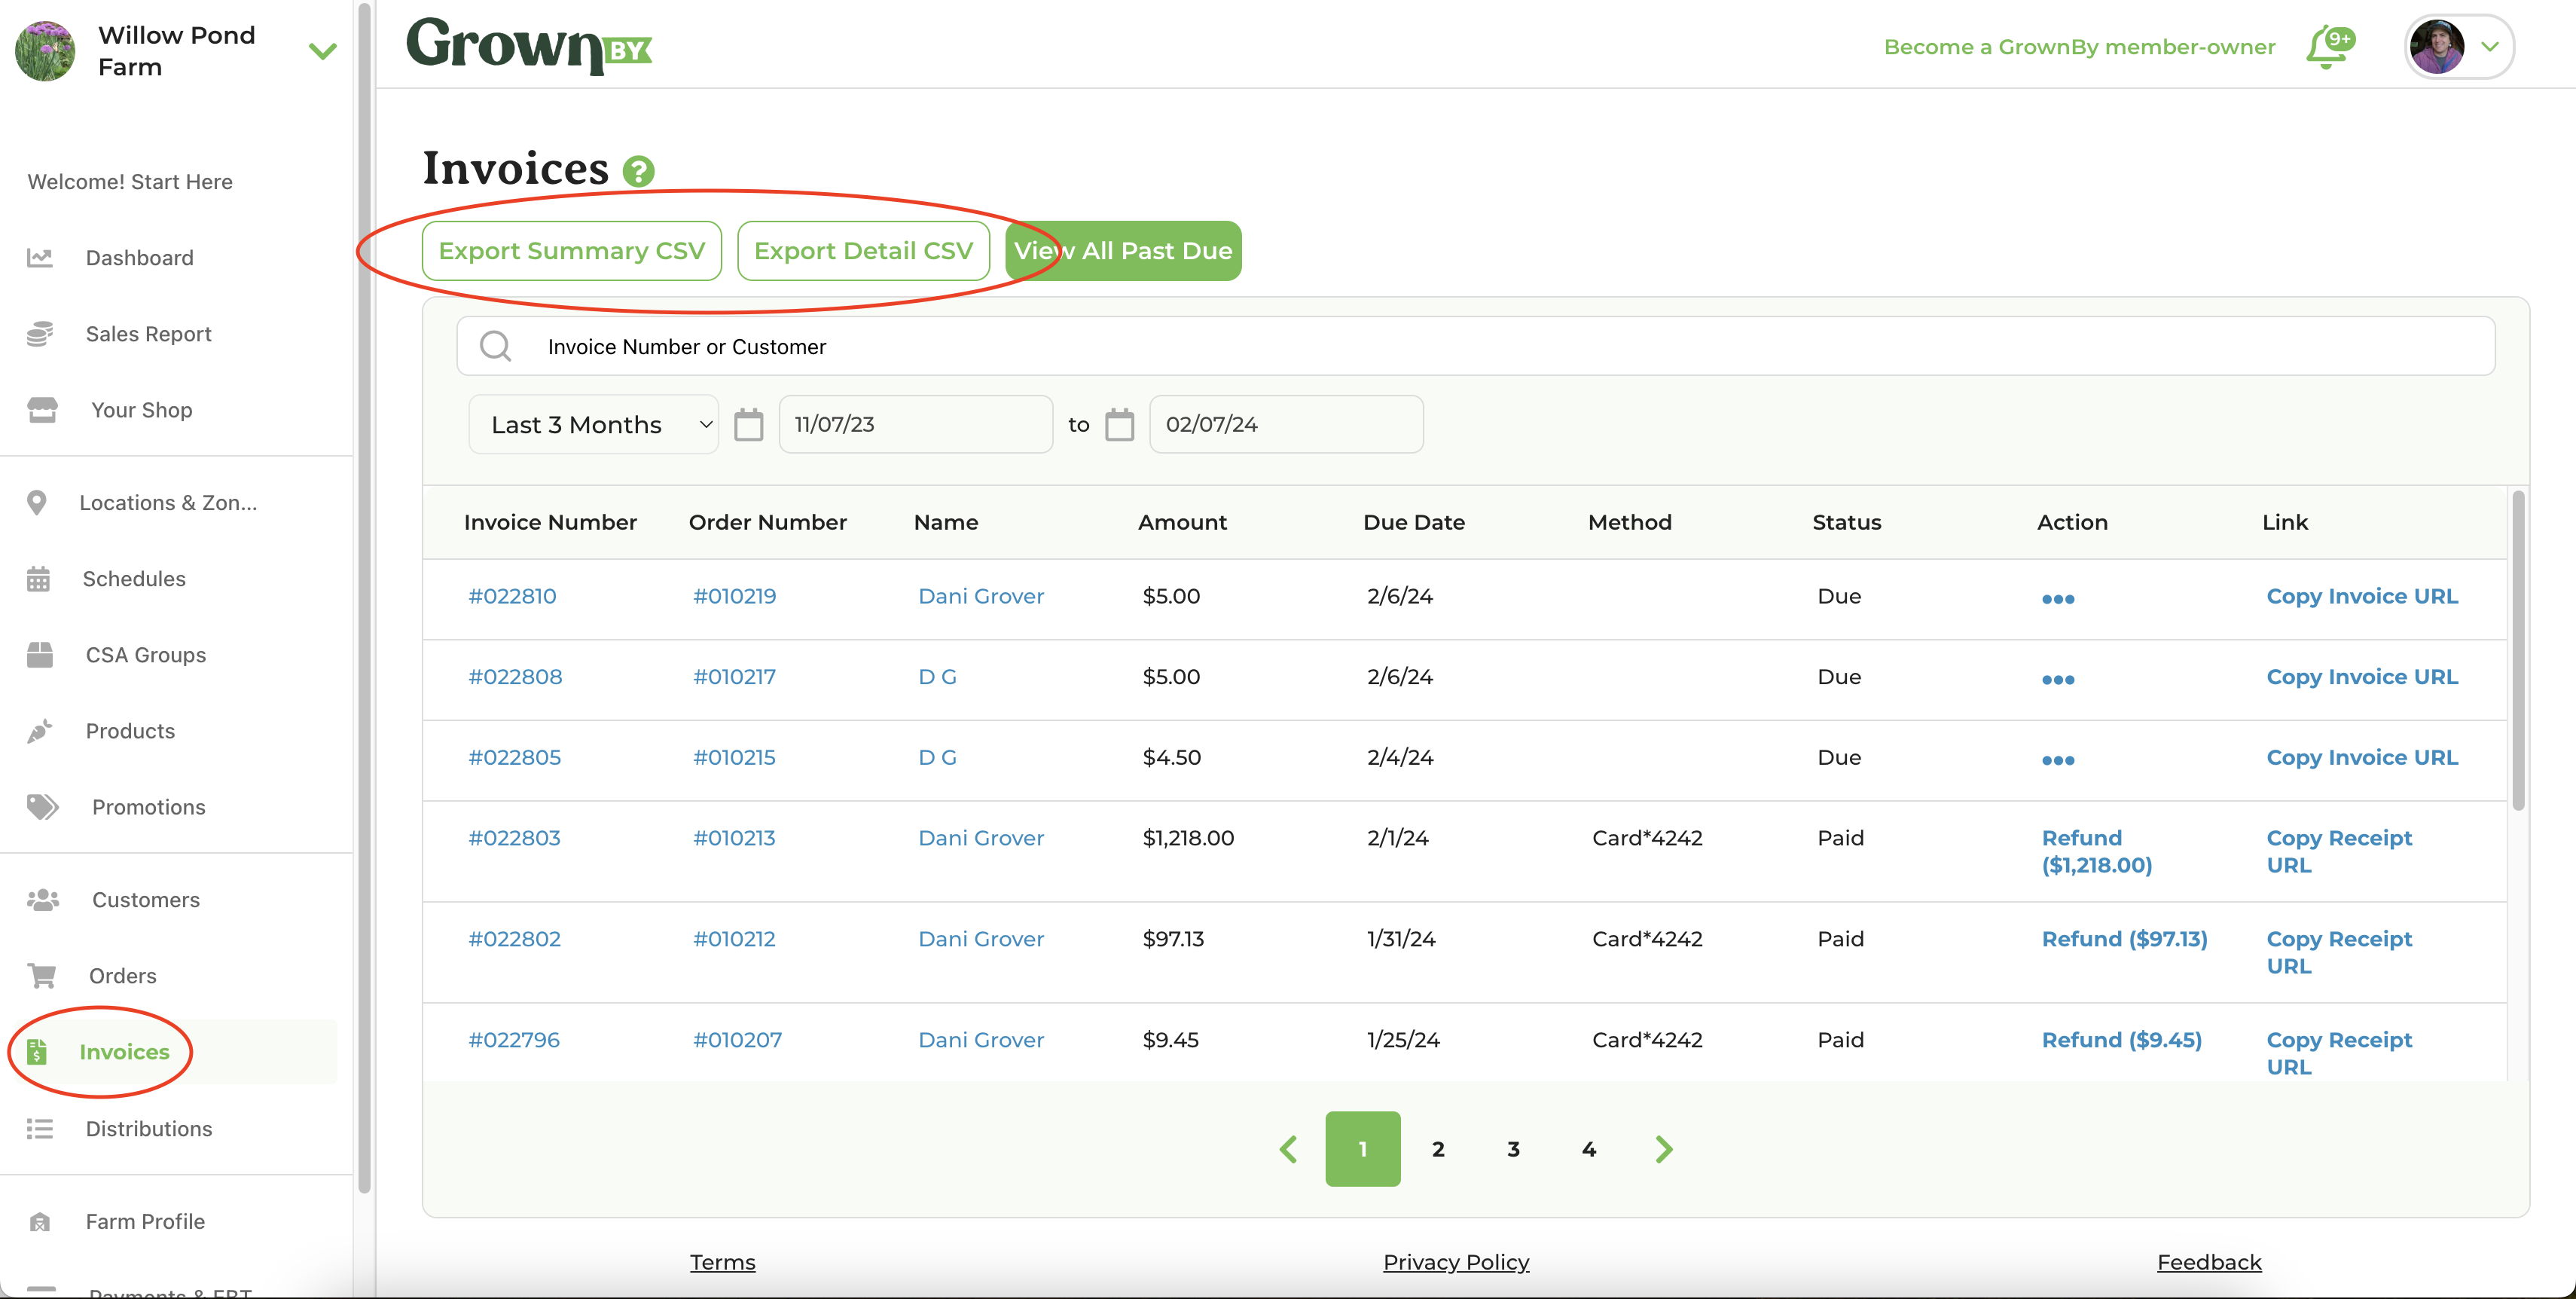Screen dimensions: 2576x1299
Task: Click the invoice table vertical scrollbar
Action: [2517, 650]
